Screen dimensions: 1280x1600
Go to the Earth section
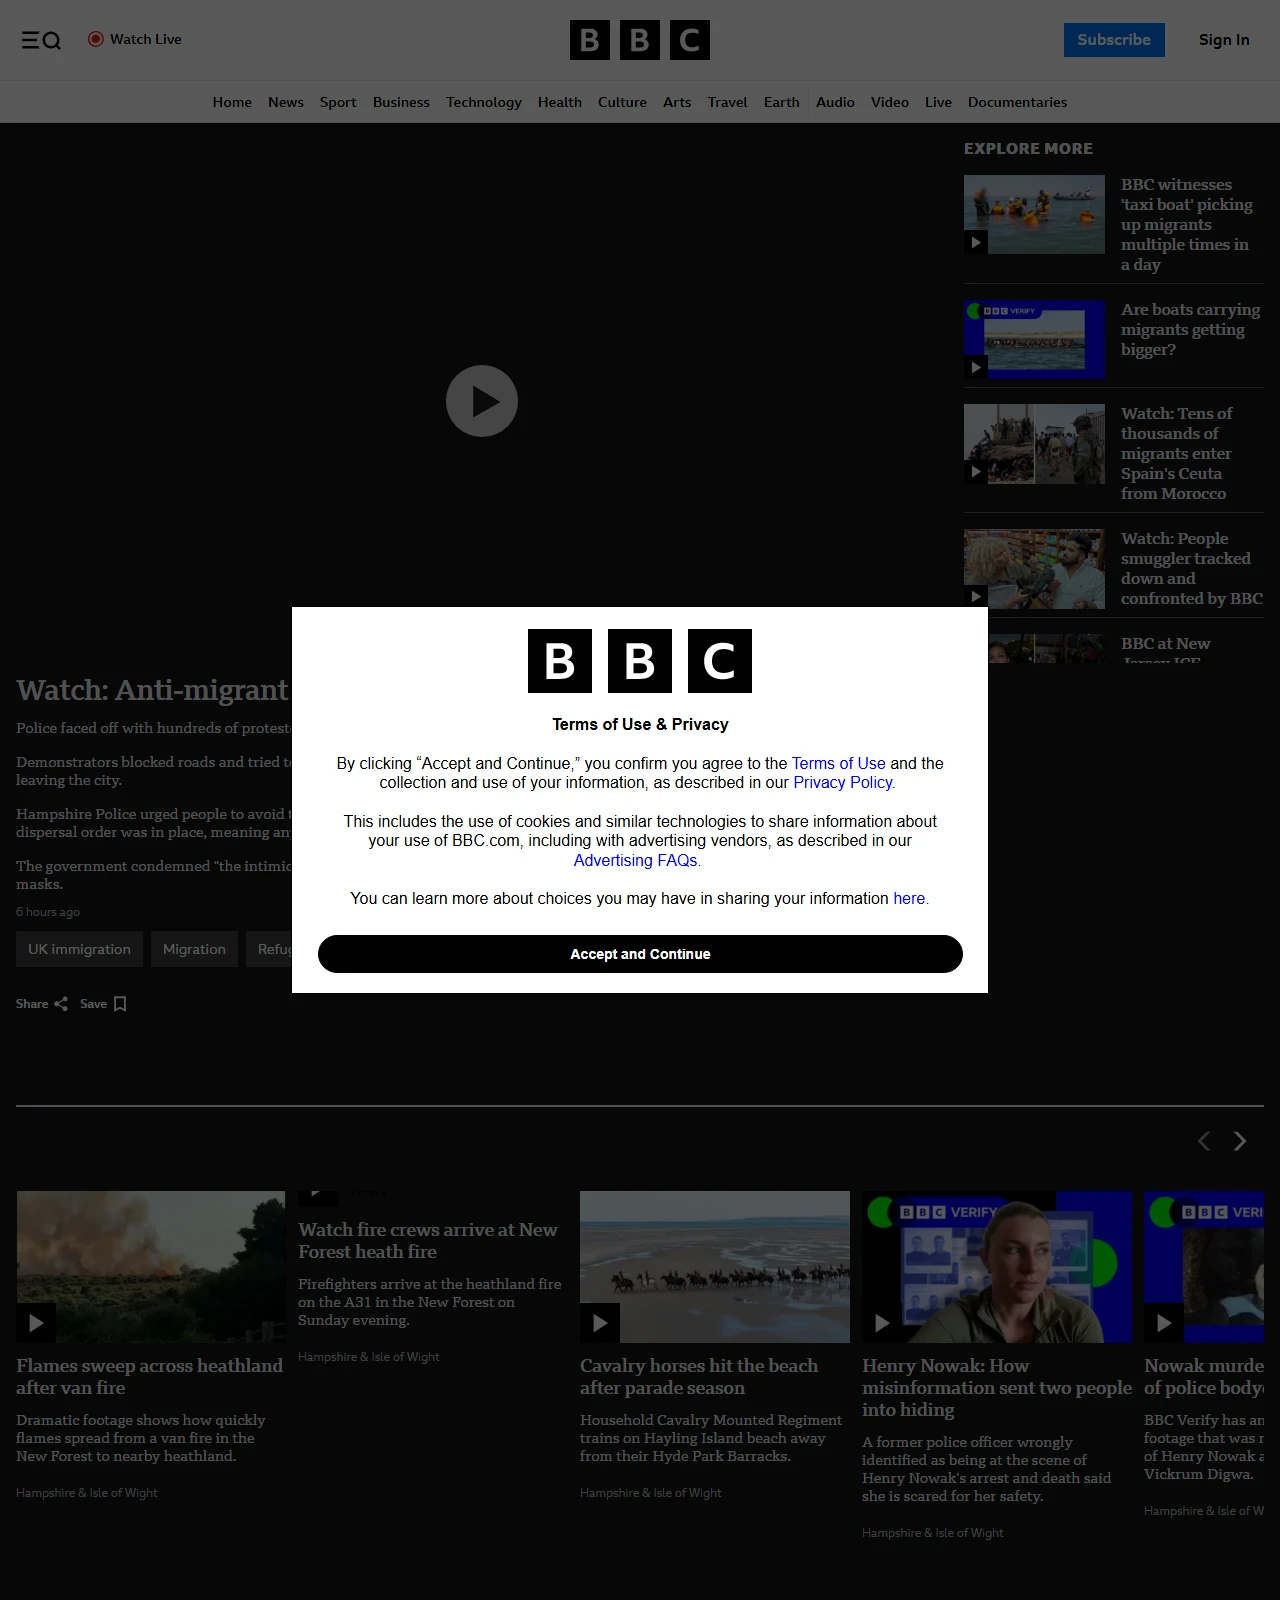coord(781,102)
